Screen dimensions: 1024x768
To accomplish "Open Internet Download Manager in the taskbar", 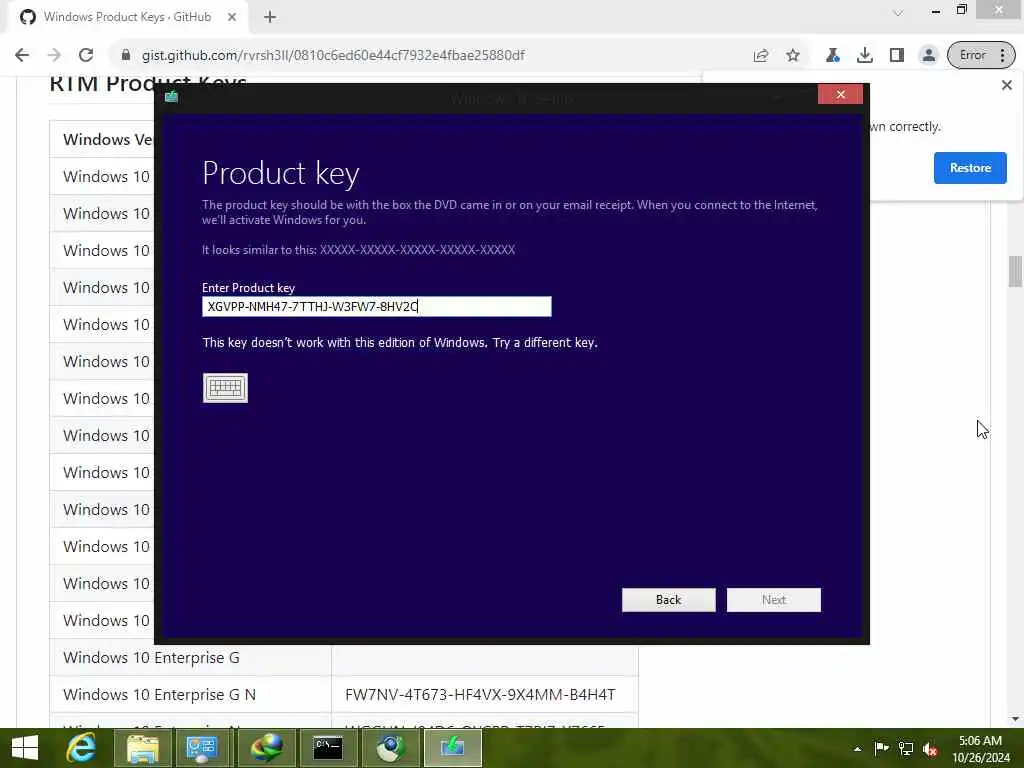I will [266, 748].
